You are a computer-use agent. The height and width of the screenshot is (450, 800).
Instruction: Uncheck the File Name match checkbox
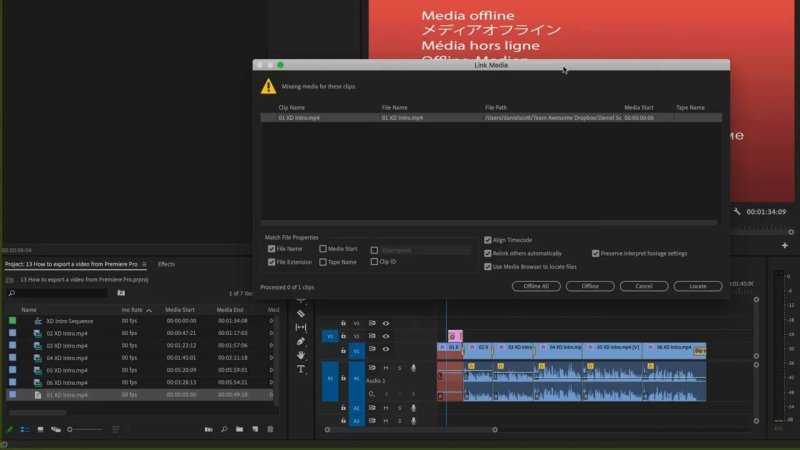(271, 249)
